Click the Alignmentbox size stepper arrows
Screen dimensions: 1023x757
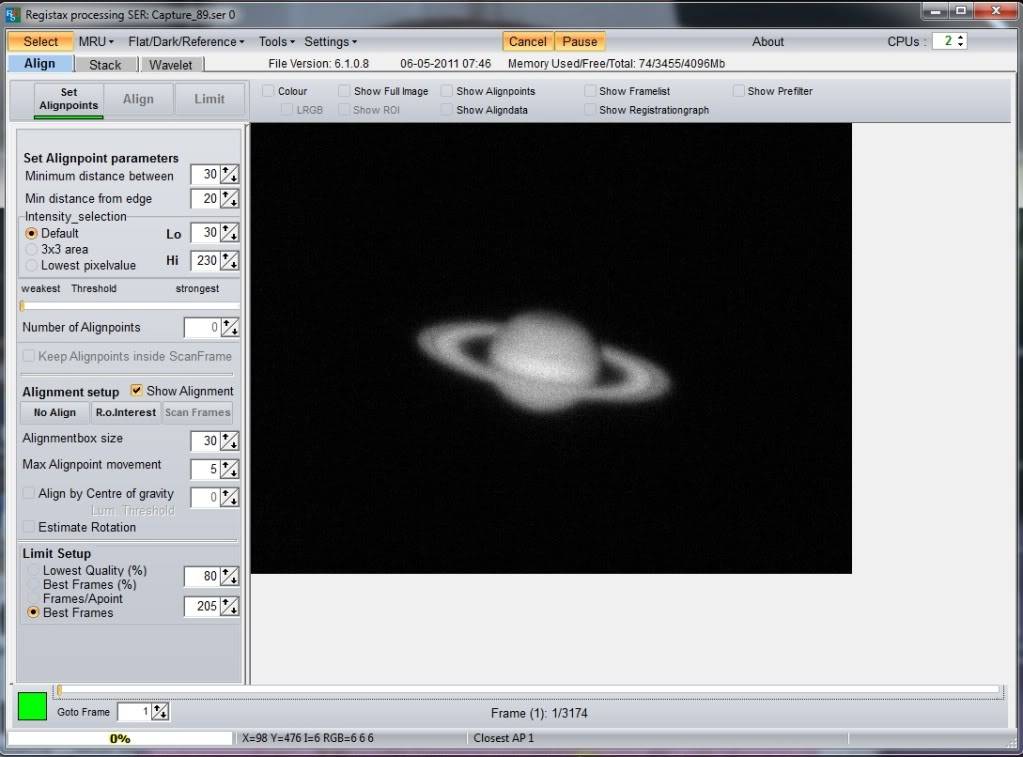tap(230, 440)
